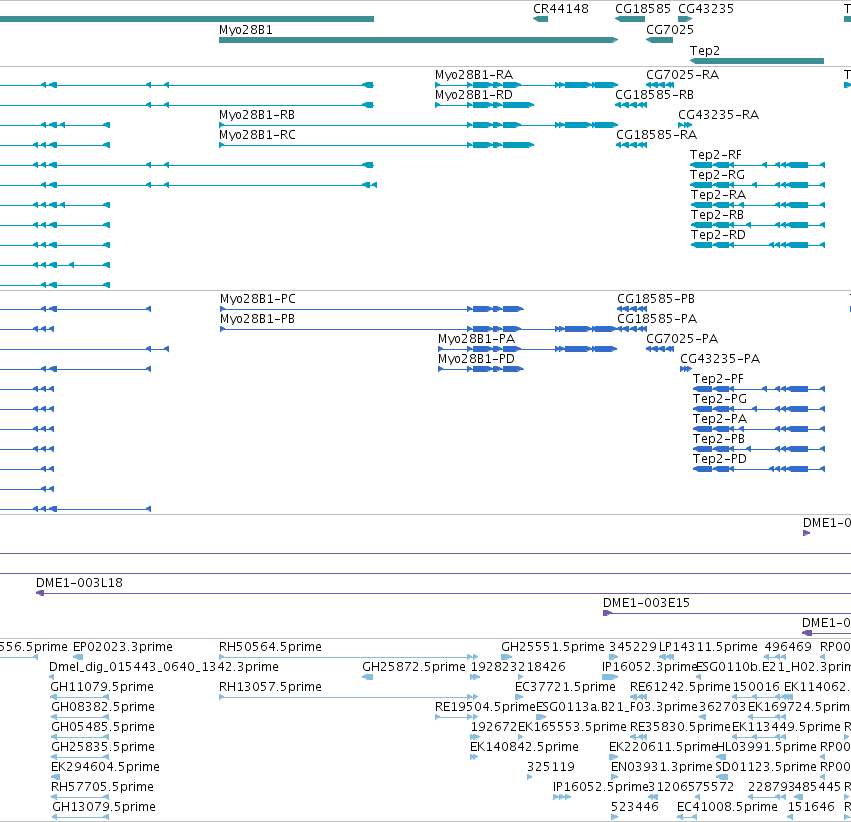Select the Myo28B1 gene span bar
Viewport: 851px width, 822px height.
pyautogui.click(x=418, y=40)
